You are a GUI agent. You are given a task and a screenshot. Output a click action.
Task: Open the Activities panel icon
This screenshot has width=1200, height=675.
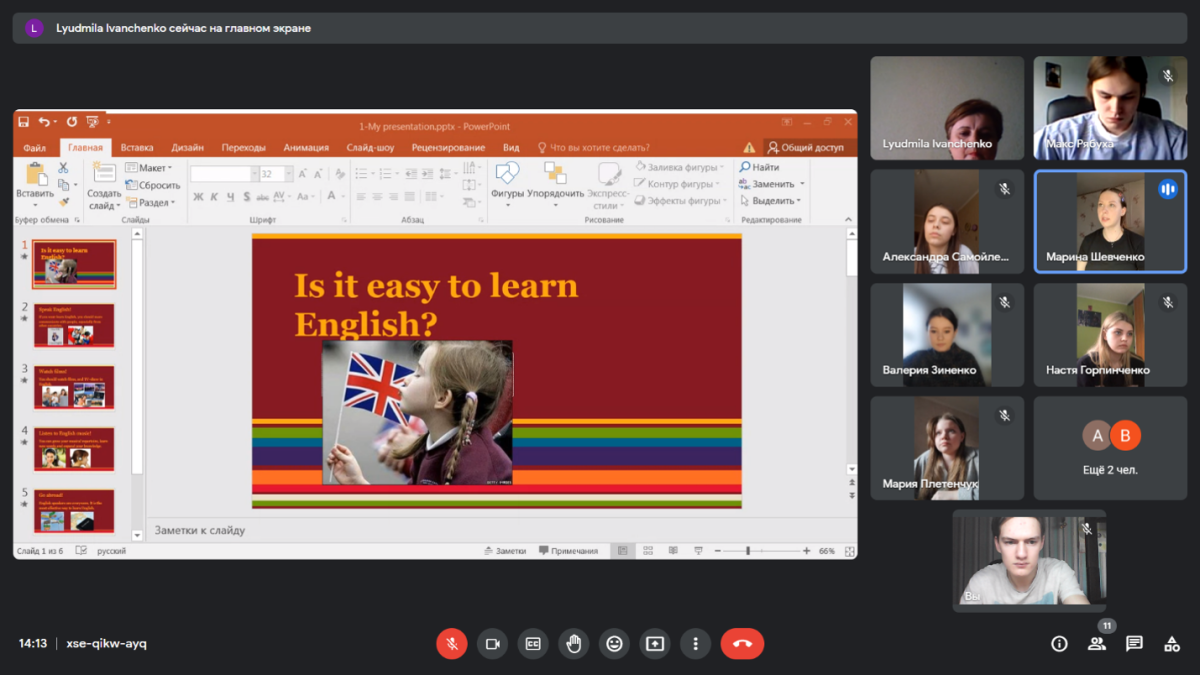(x=1172, y=644)
